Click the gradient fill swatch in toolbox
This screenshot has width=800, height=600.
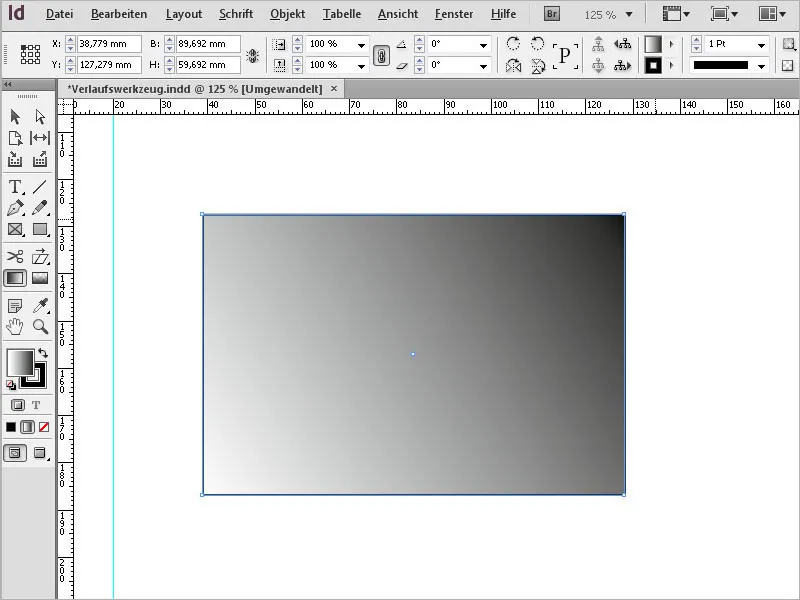coord(20,363)
